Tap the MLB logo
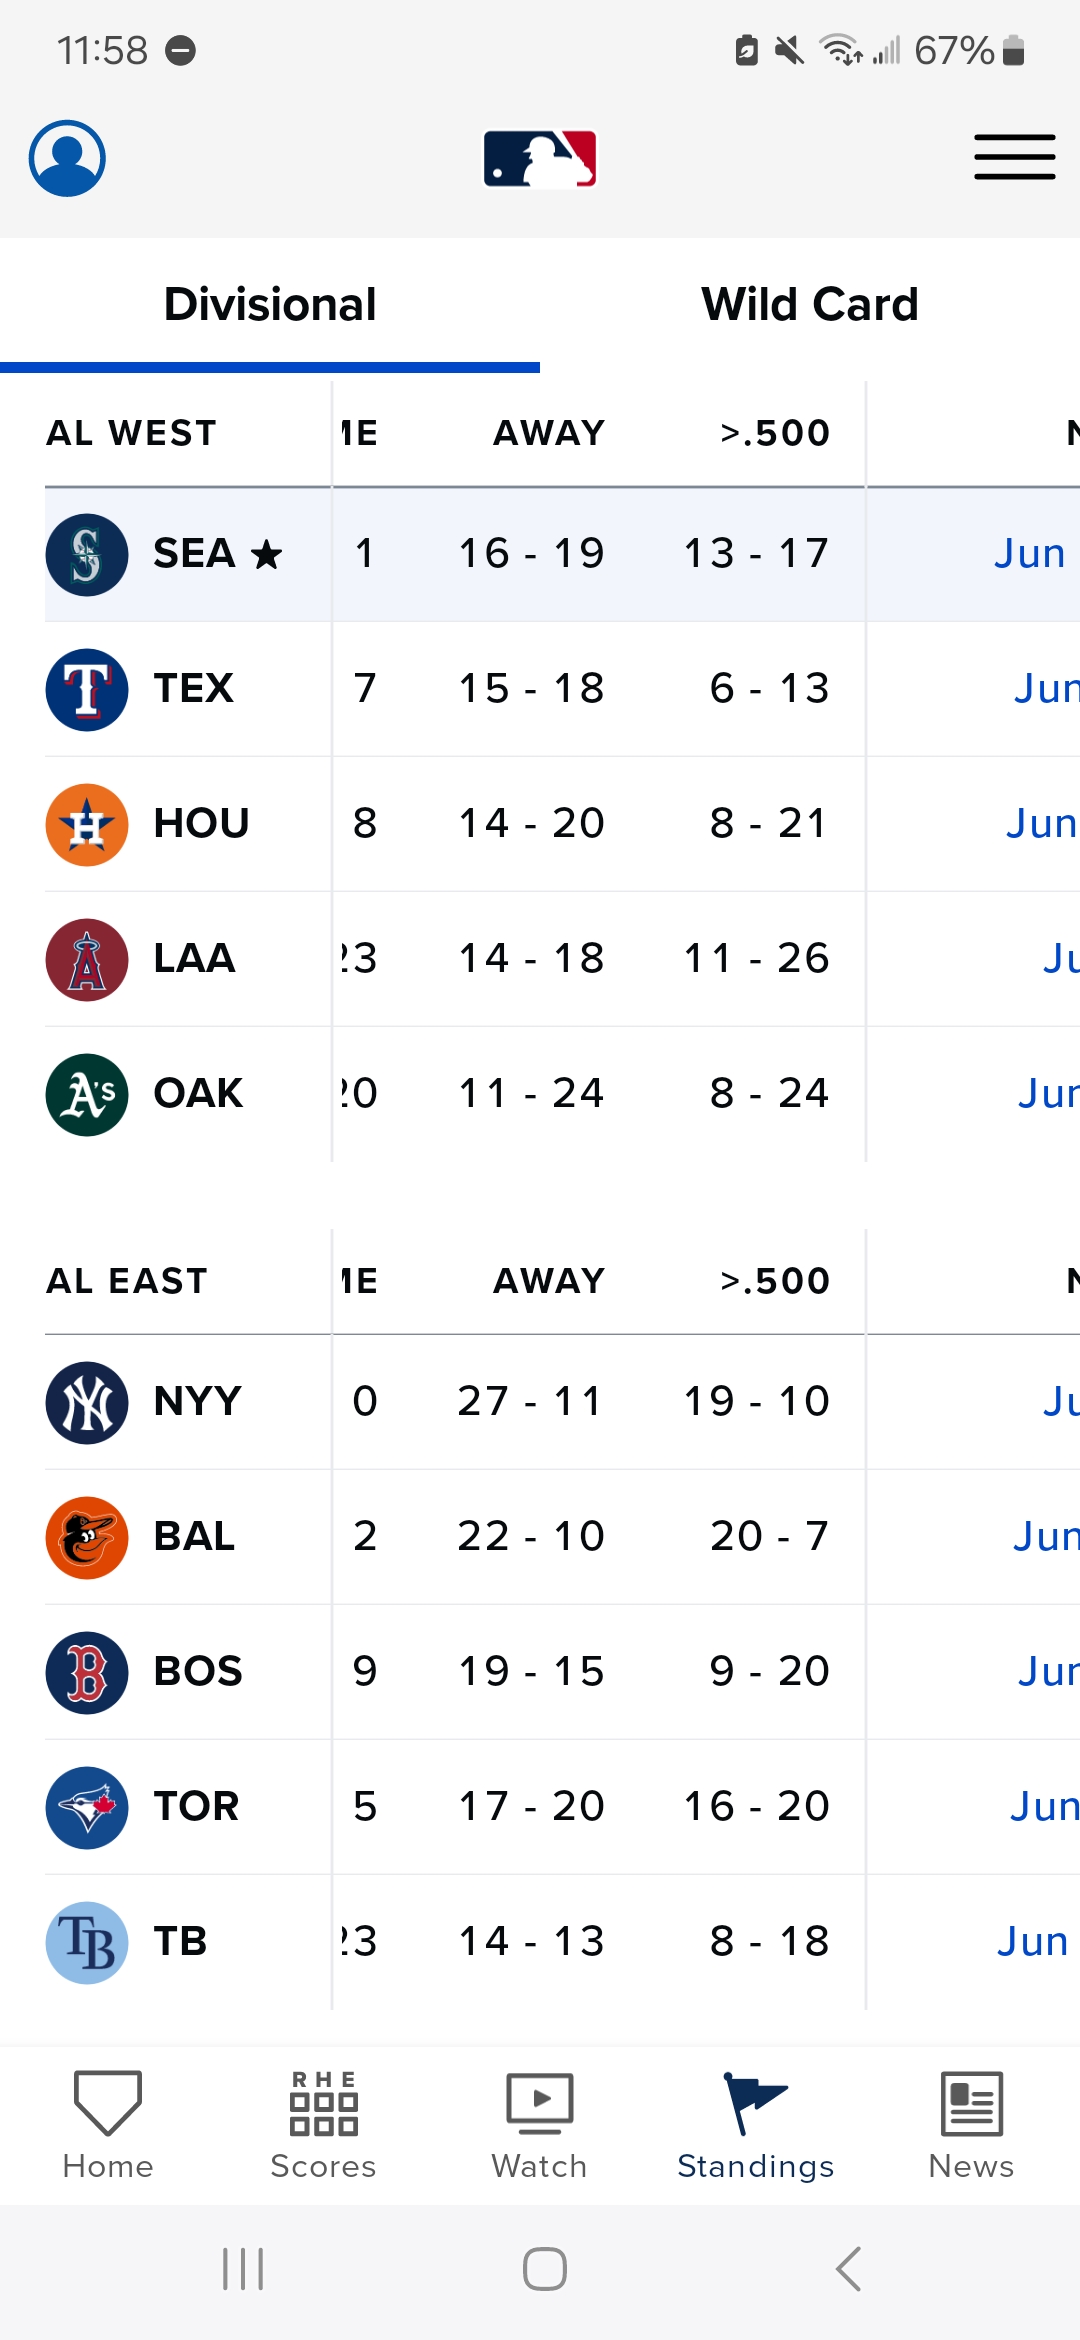The width and height of the screenshot is (1080, 2340). (540, 158)
